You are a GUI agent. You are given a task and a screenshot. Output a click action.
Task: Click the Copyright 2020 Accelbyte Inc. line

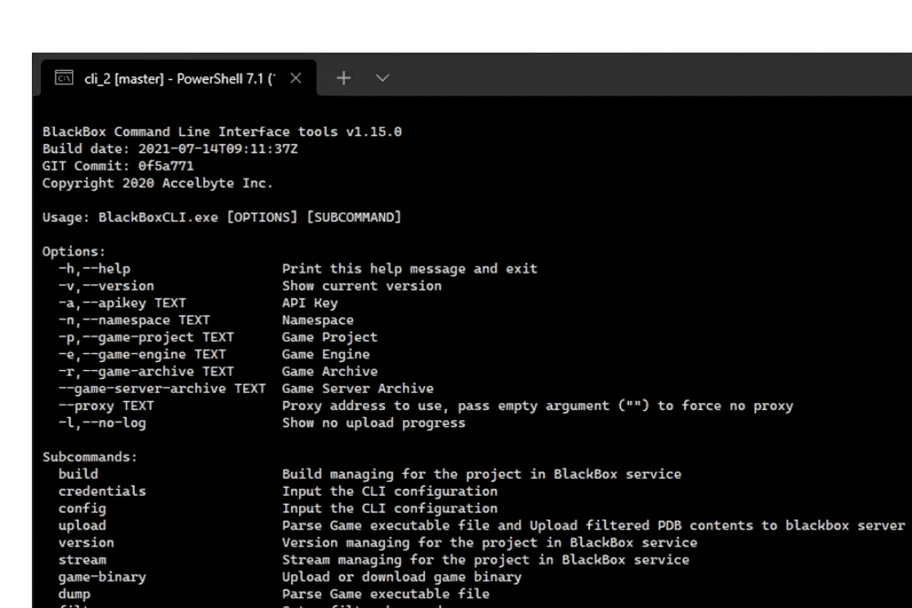[x=158, y=183]
